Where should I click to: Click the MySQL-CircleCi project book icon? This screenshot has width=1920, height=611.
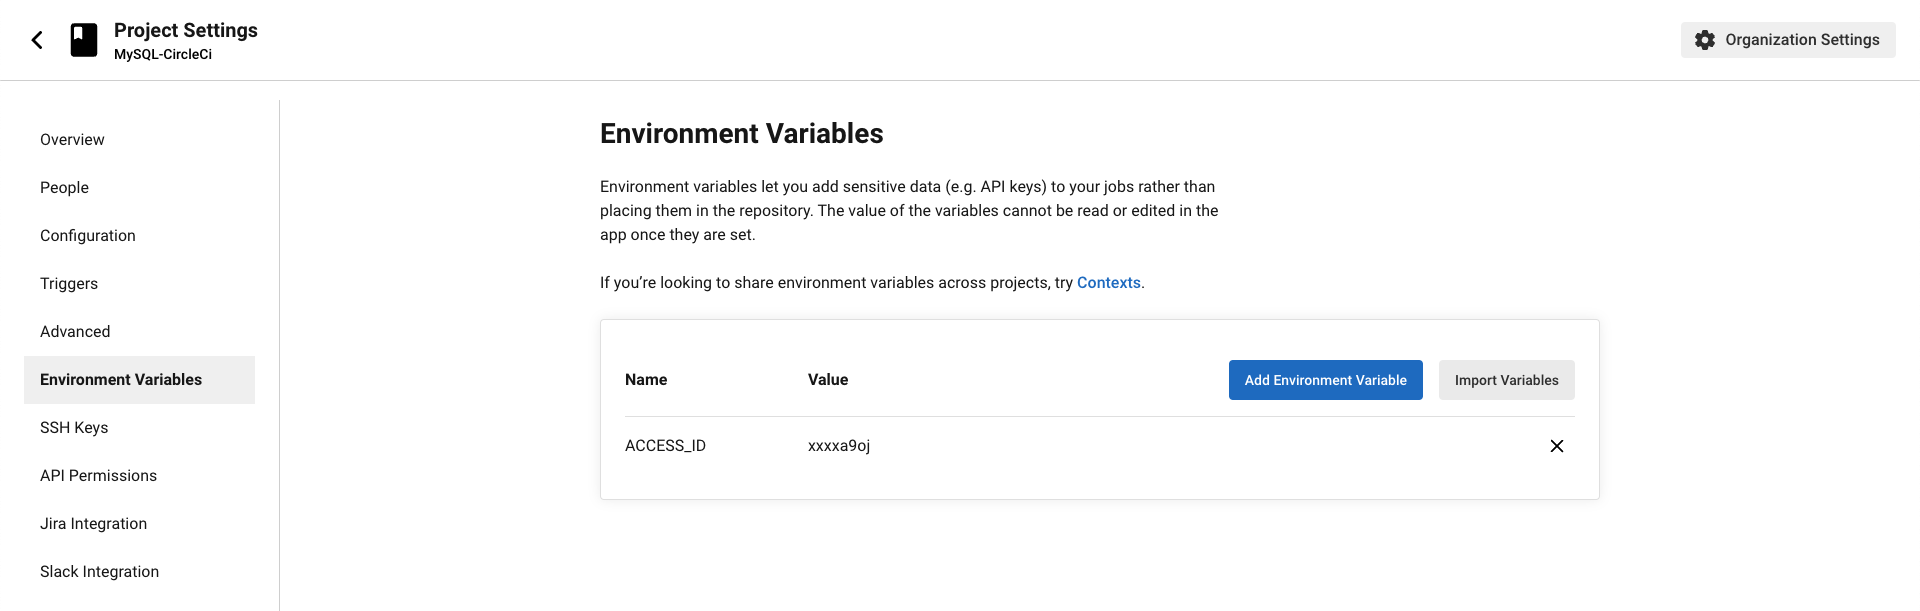tap(84, 40)
